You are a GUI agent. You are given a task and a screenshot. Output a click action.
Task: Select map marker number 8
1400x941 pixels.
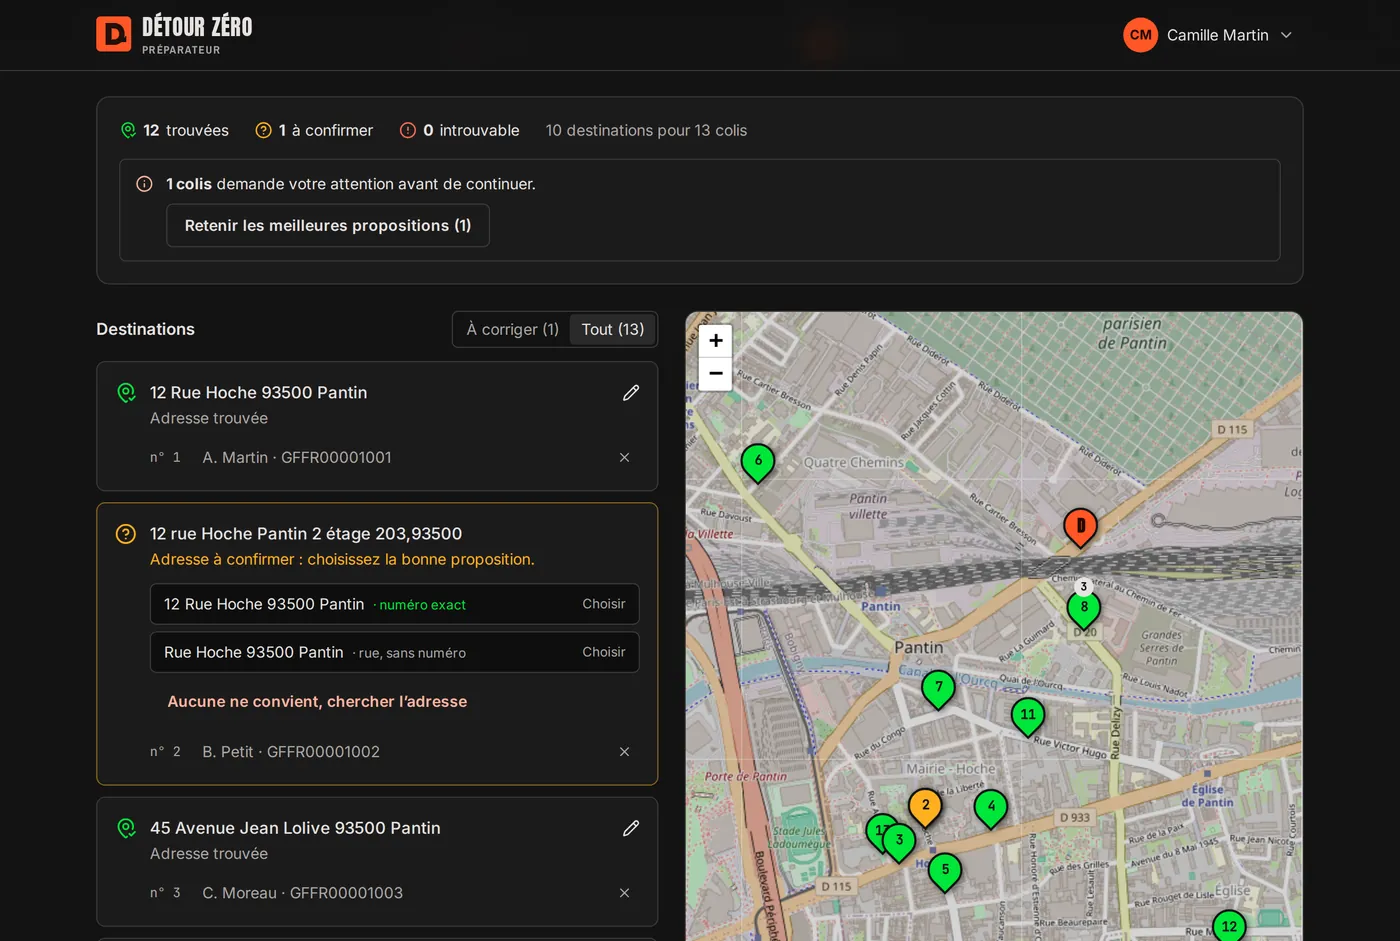tap(1084, 609)
